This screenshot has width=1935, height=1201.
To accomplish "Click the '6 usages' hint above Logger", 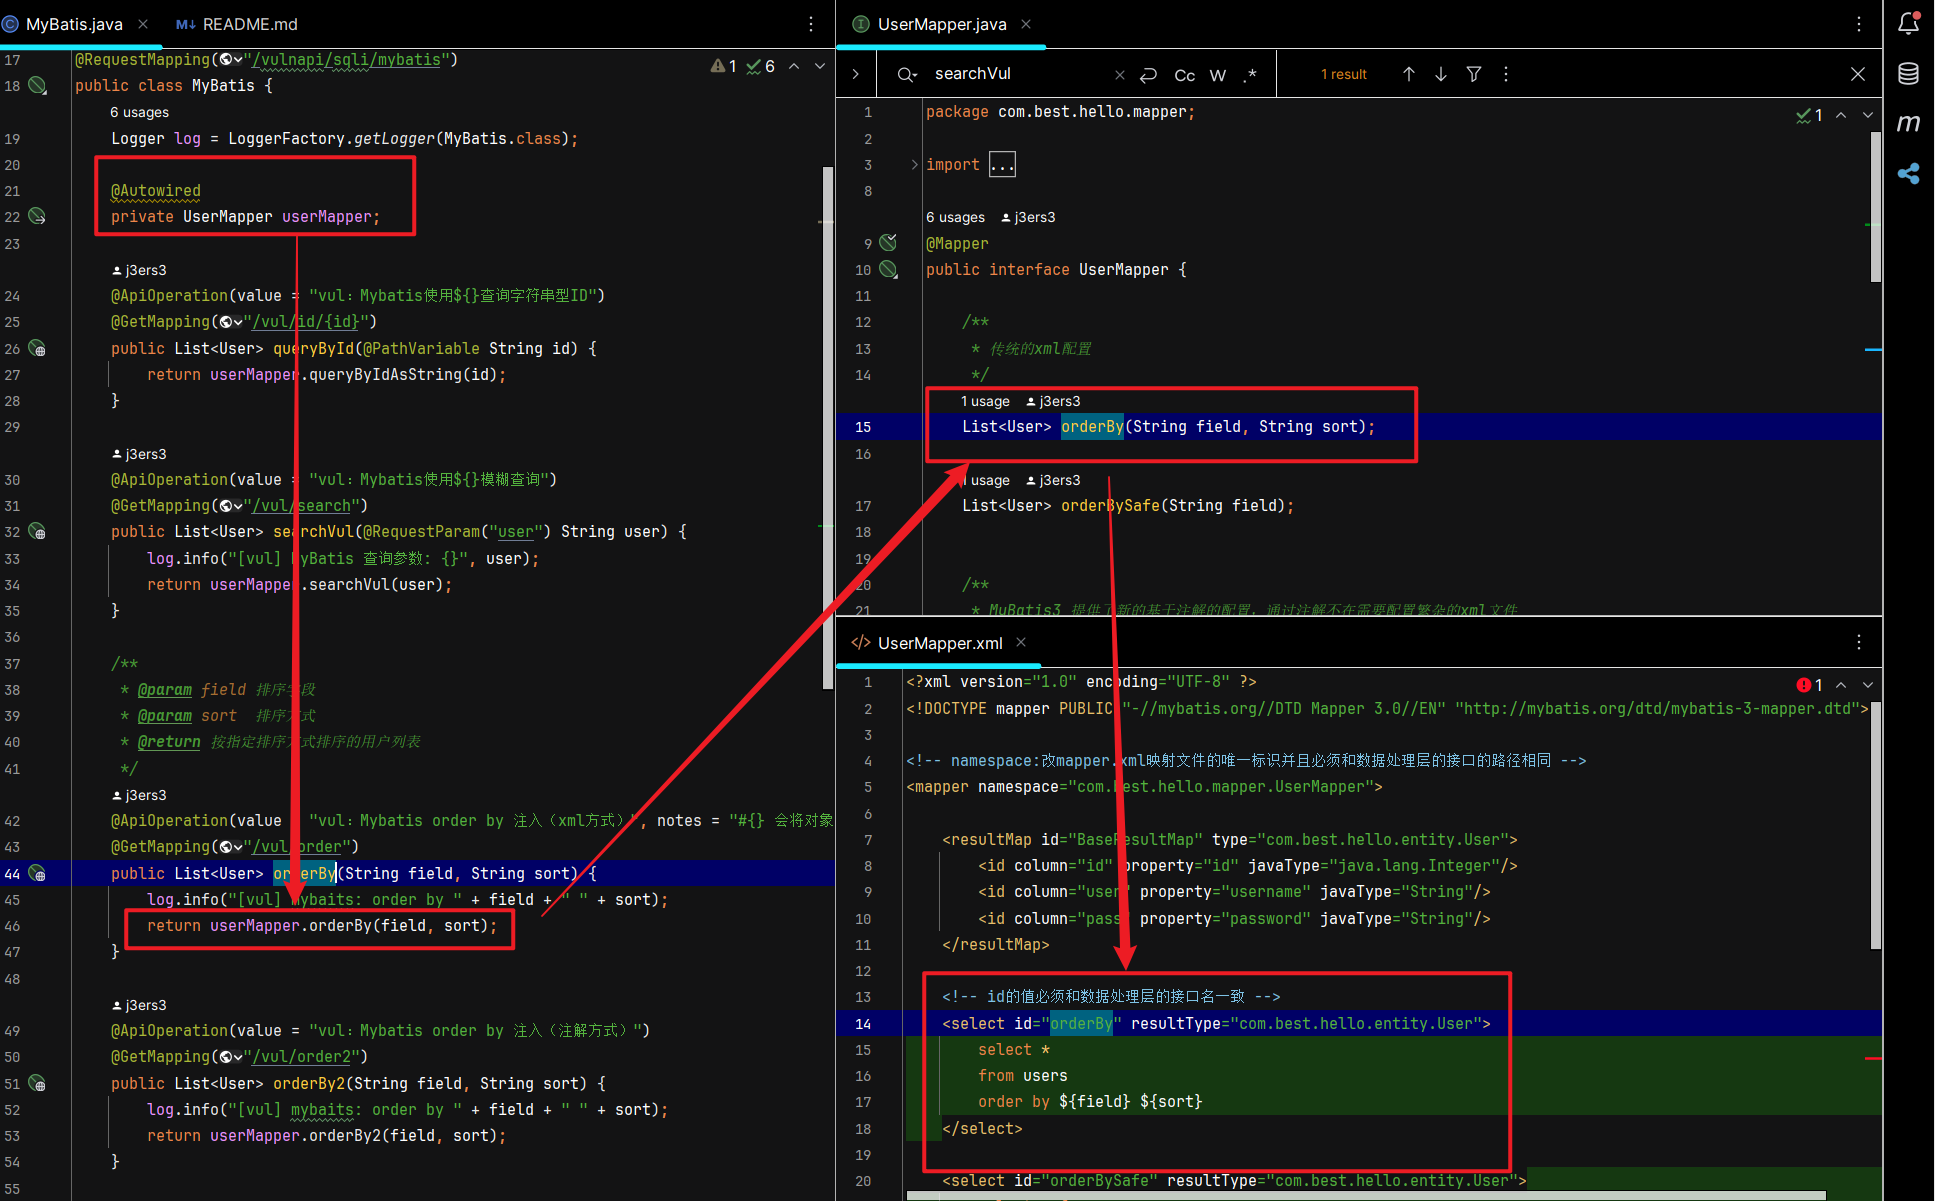I will 139,112.
